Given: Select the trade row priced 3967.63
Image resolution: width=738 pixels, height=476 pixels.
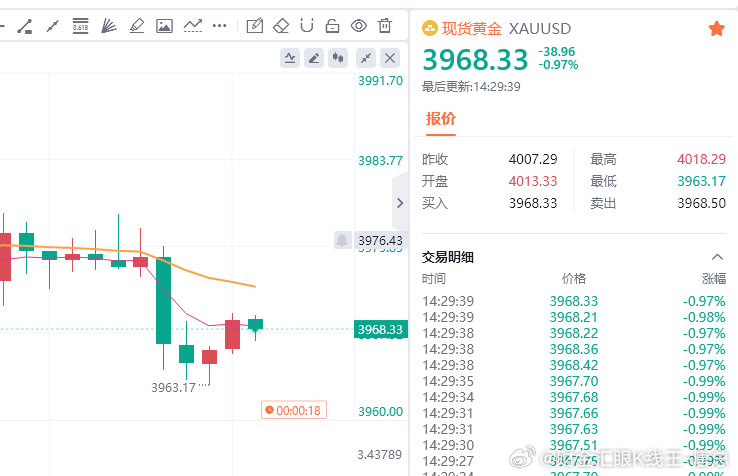Looking at the screenshot, I should [x=574, y=429].
